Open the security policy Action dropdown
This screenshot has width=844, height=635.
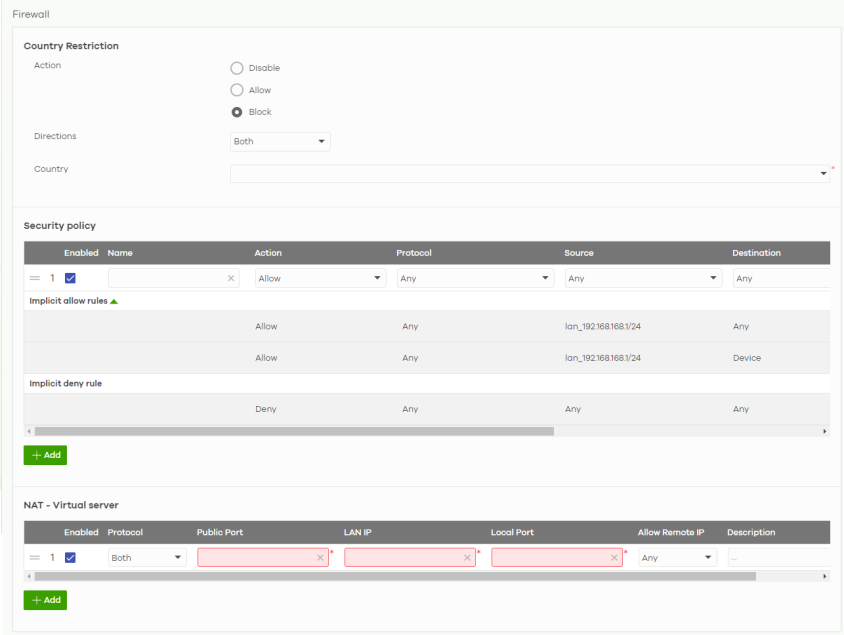coord(320,279)
